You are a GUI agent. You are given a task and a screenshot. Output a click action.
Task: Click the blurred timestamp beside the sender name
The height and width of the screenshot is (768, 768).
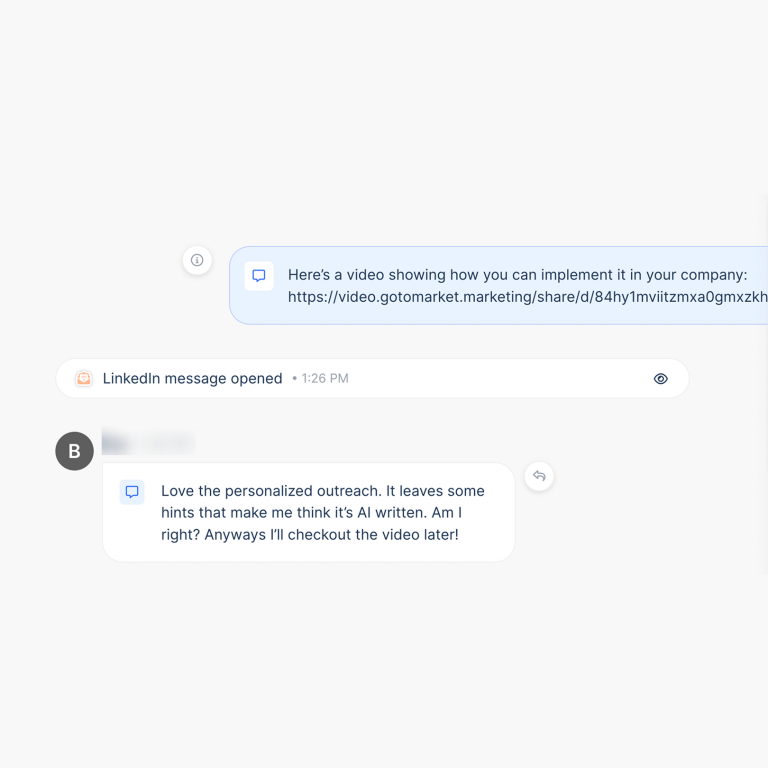tap(166, 442)
